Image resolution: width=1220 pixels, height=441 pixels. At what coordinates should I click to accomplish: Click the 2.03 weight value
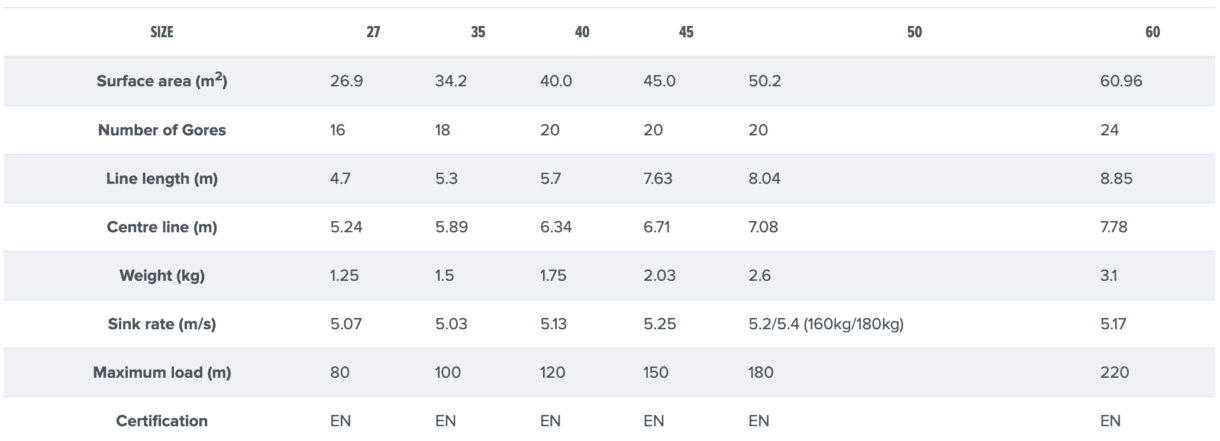point(659,276)
